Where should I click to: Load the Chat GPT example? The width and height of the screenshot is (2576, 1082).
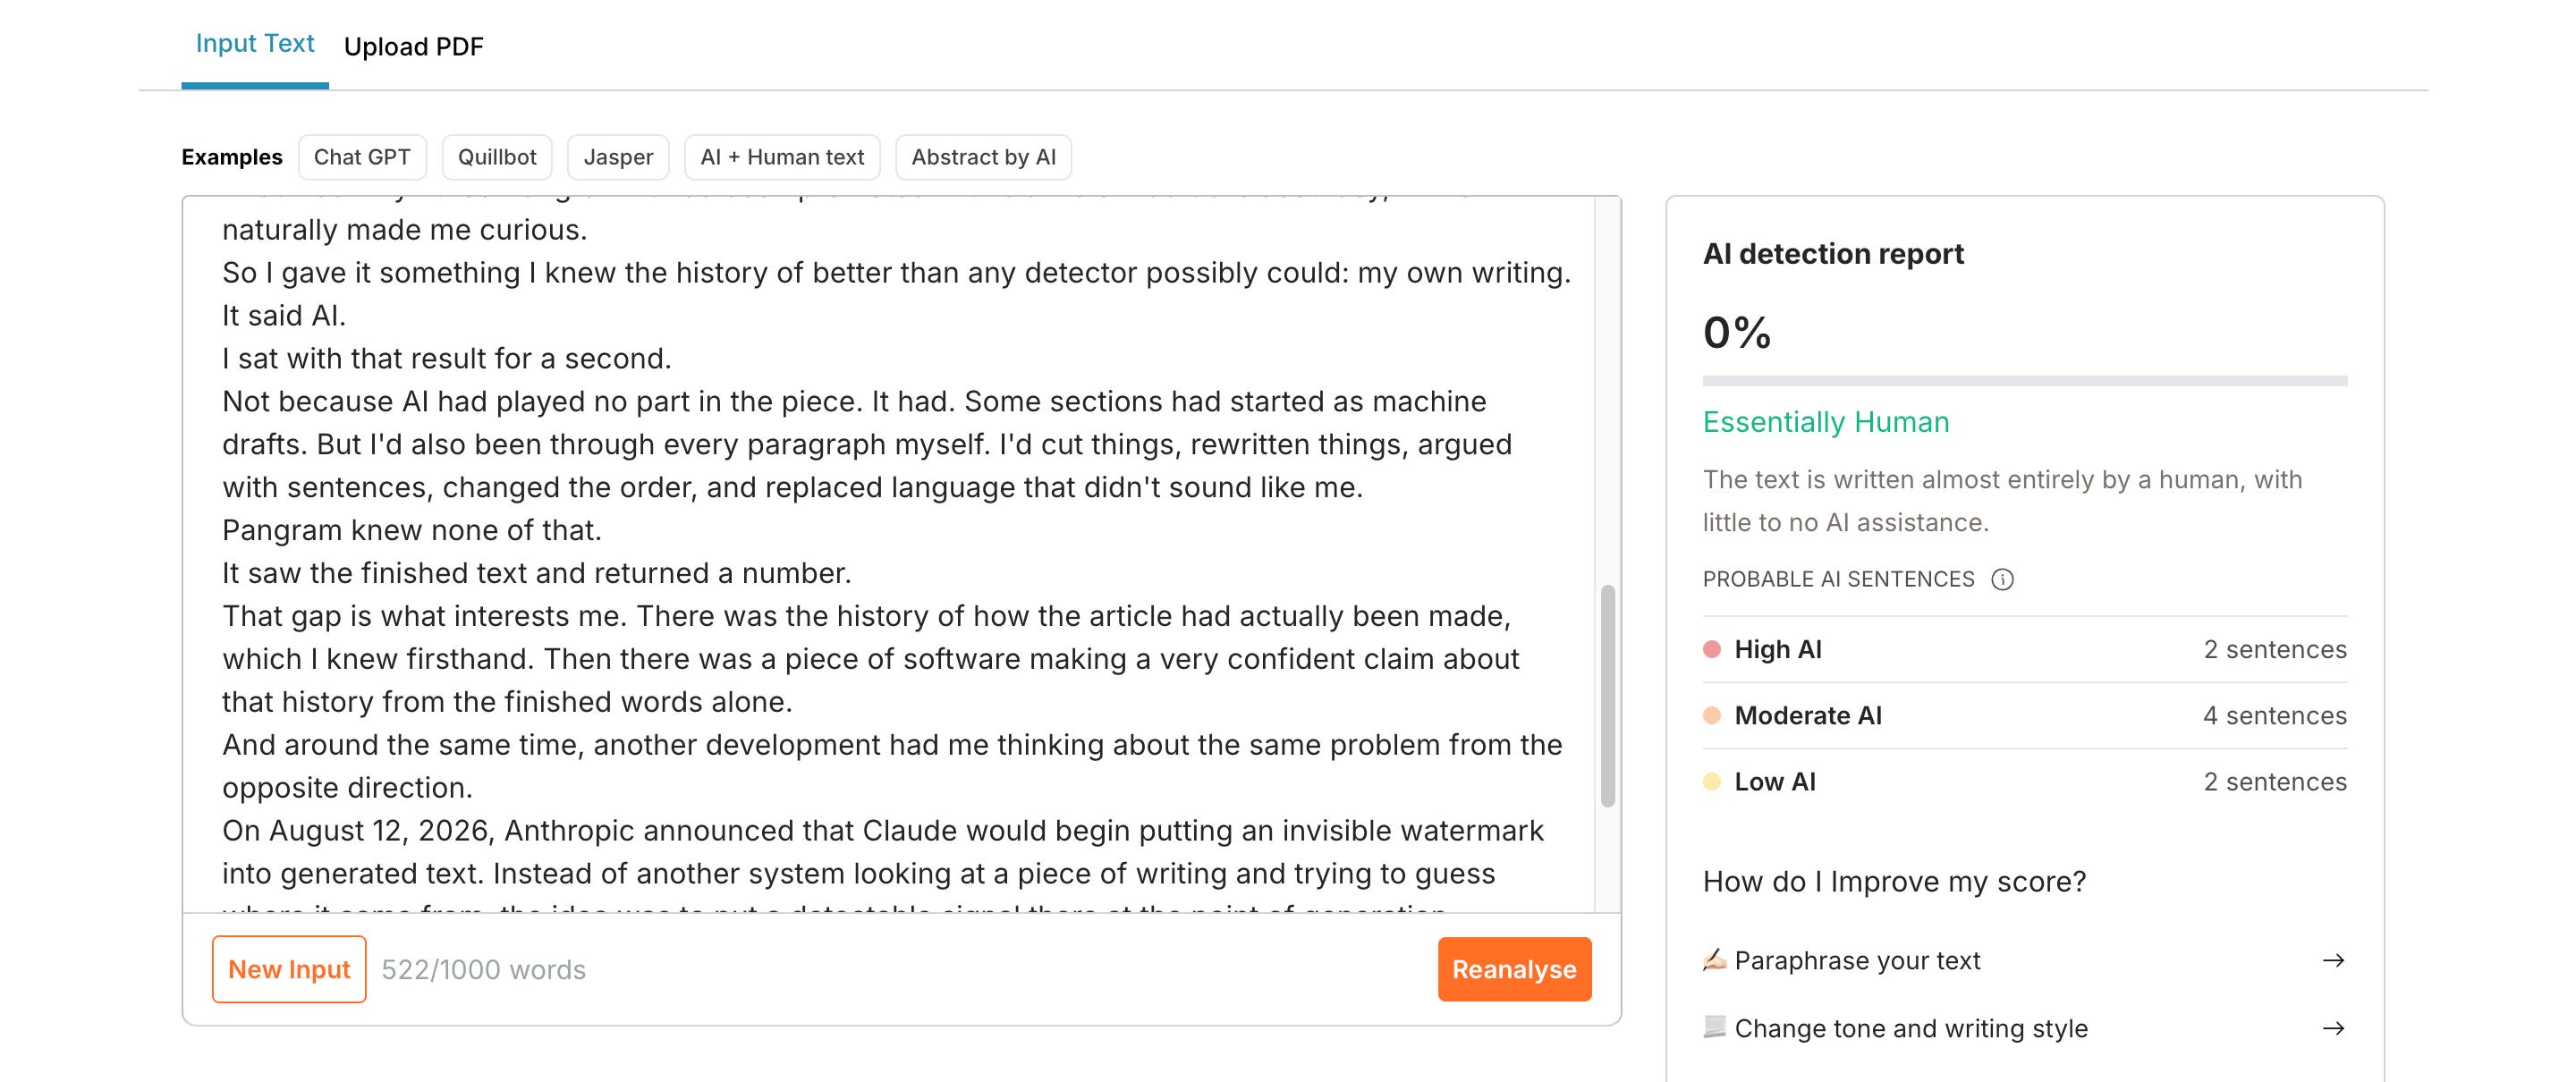[362, 157]
